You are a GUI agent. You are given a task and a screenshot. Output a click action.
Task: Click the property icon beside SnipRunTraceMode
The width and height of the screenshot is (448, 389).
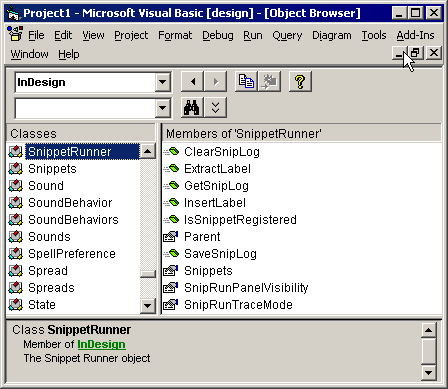point(171,305)
